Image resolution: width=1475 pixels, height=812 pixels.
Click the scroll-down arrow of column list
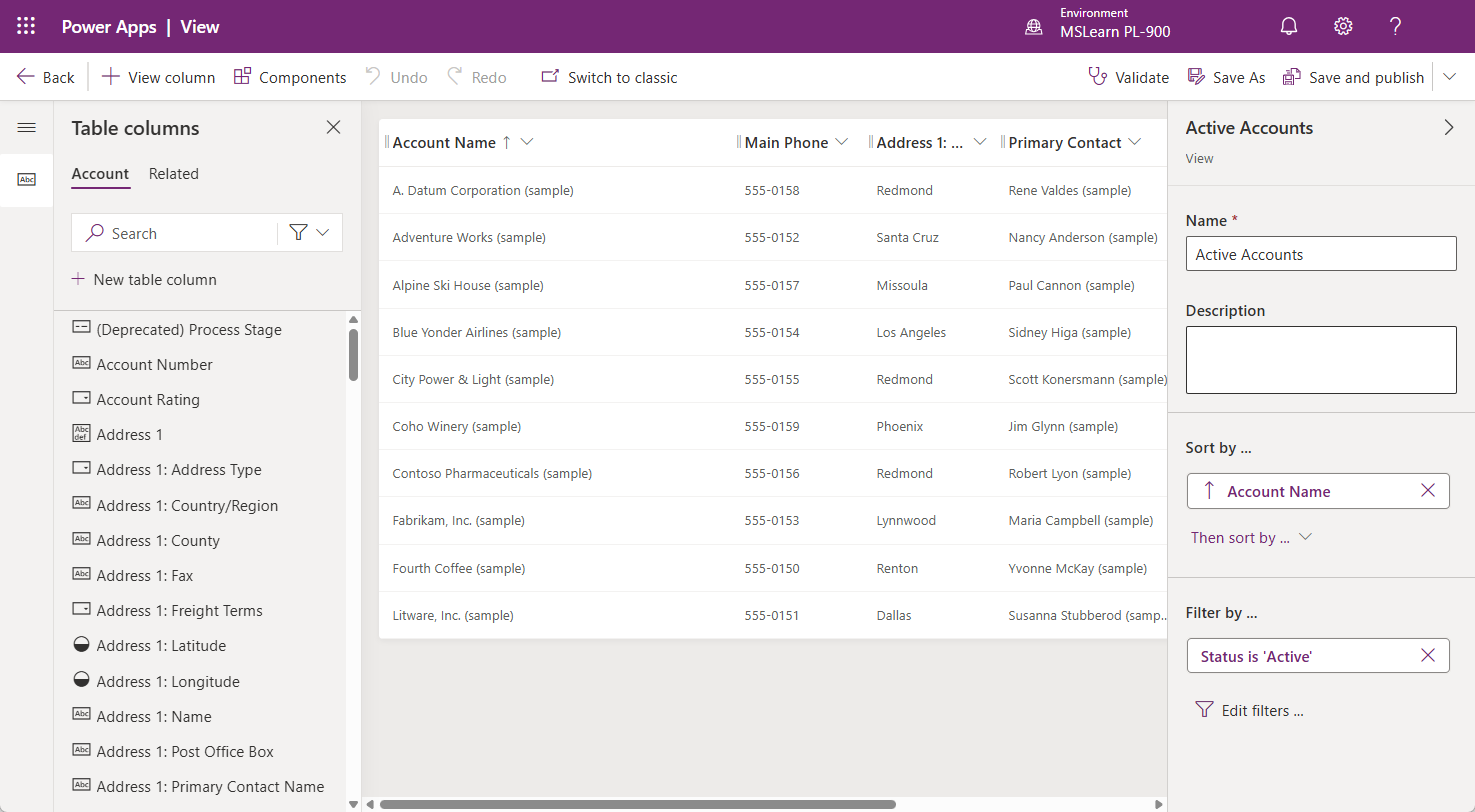(x=353, y=804)
